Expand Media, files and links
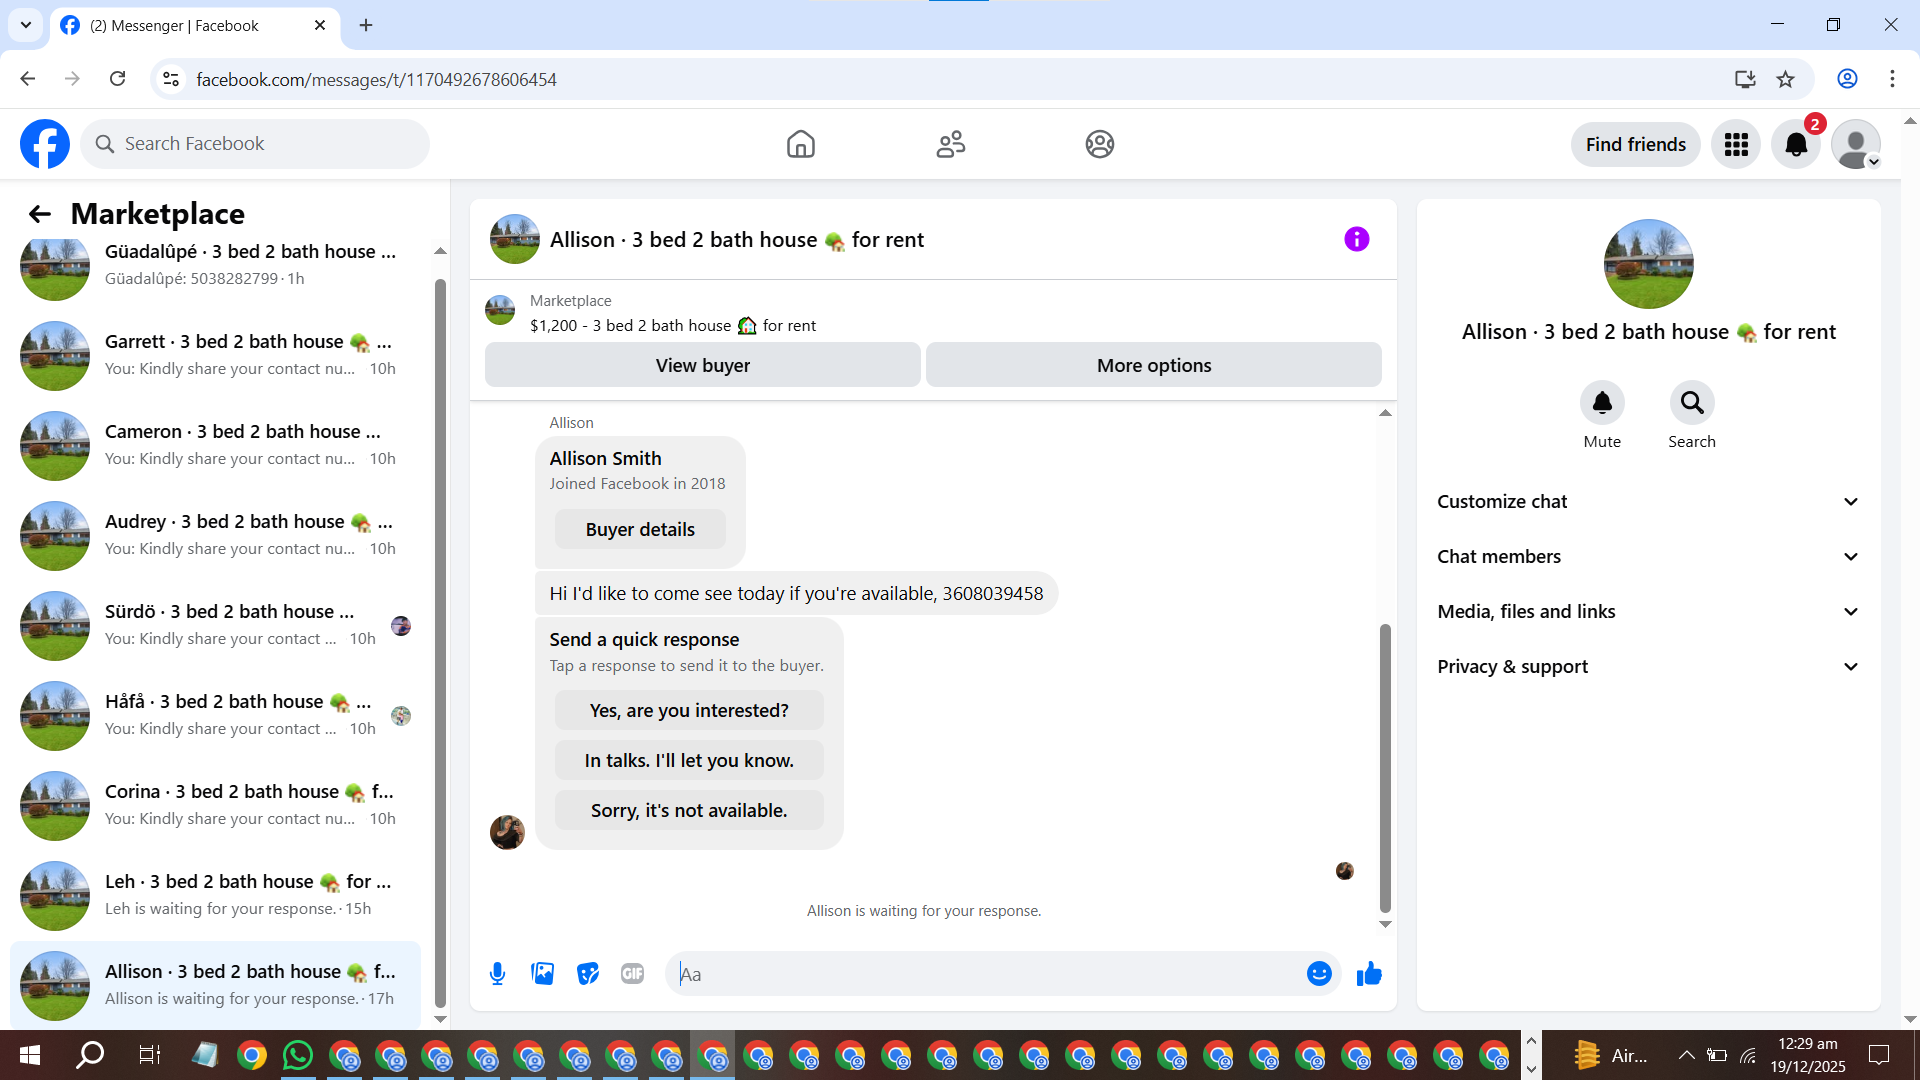The height and width of the screenshot is (1080, 1920). tap(1648, 612)
